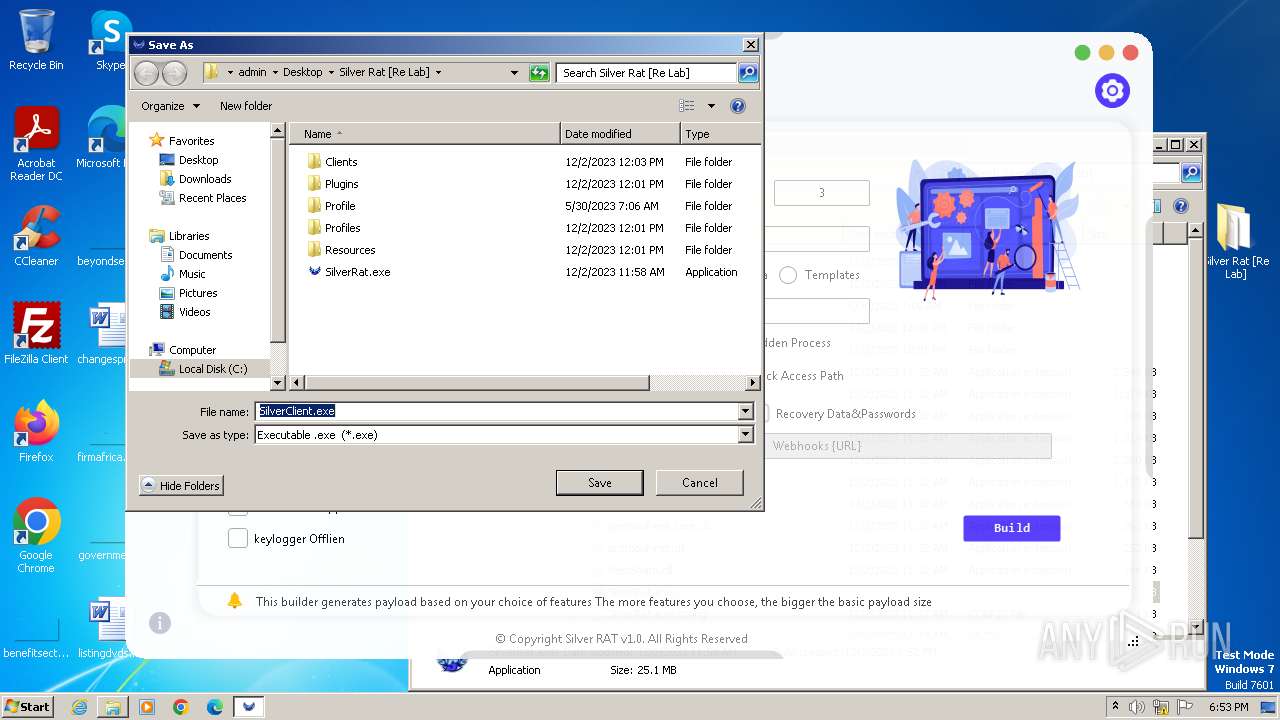Select the SilverRat.exe file icon
The width and height of the screenshot is (1280, 720).
tap(315, 271)
